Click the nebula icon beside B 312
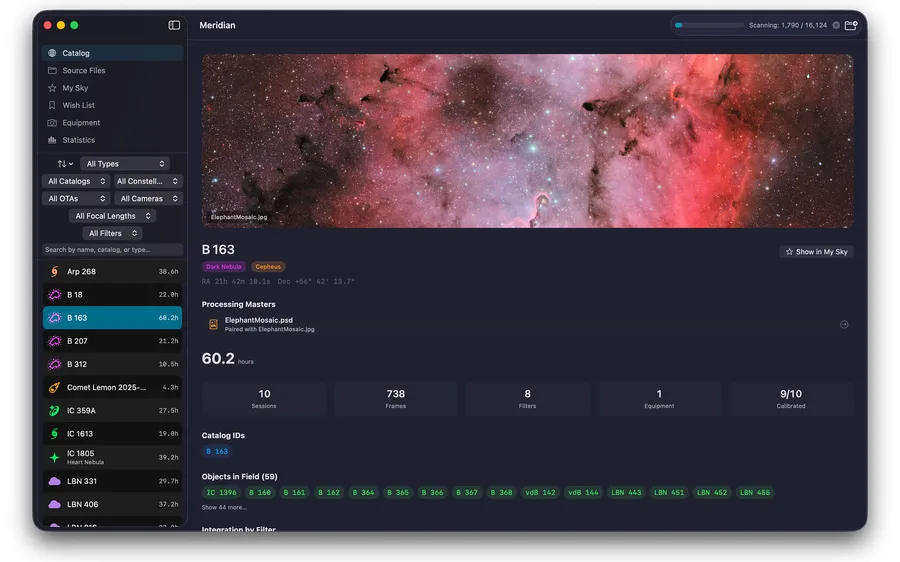Viewport: 900px width, 562px height. point(55,364)
